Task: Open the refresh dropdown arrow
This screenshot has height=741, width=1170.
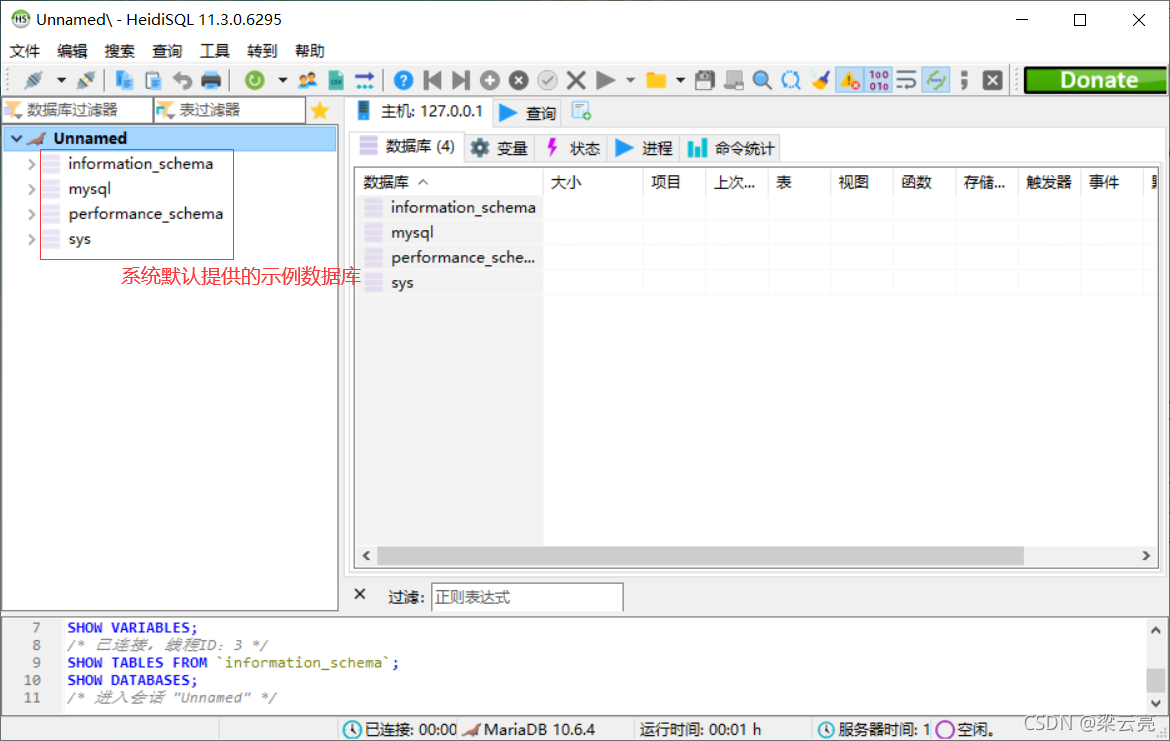Action: [x=282, y=80]
